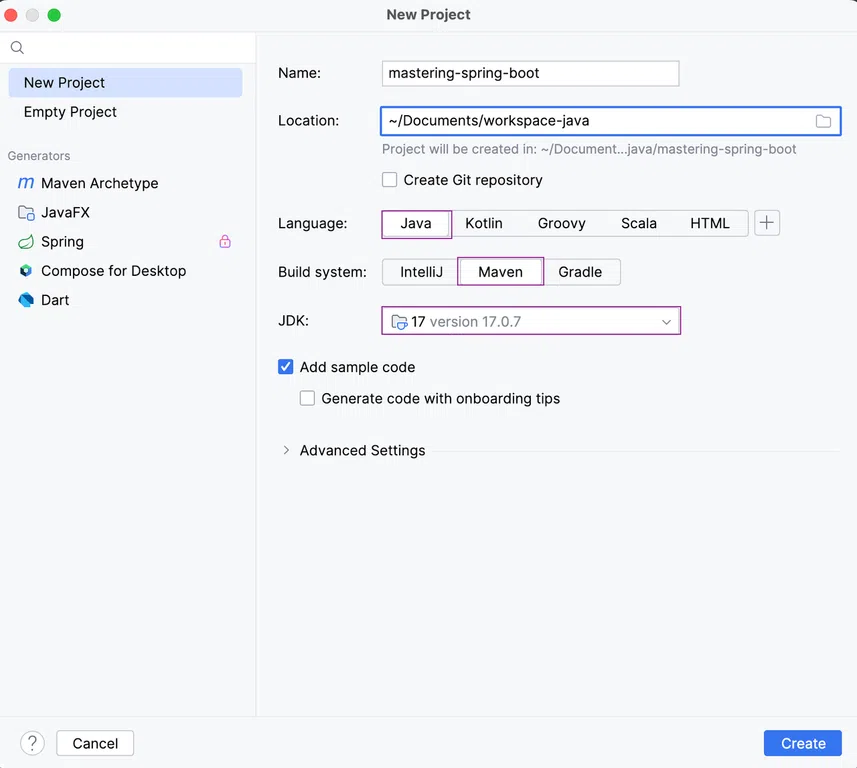Uncheck Add sample code
Viewport: 857px width, 768px height.
(285, 367)
